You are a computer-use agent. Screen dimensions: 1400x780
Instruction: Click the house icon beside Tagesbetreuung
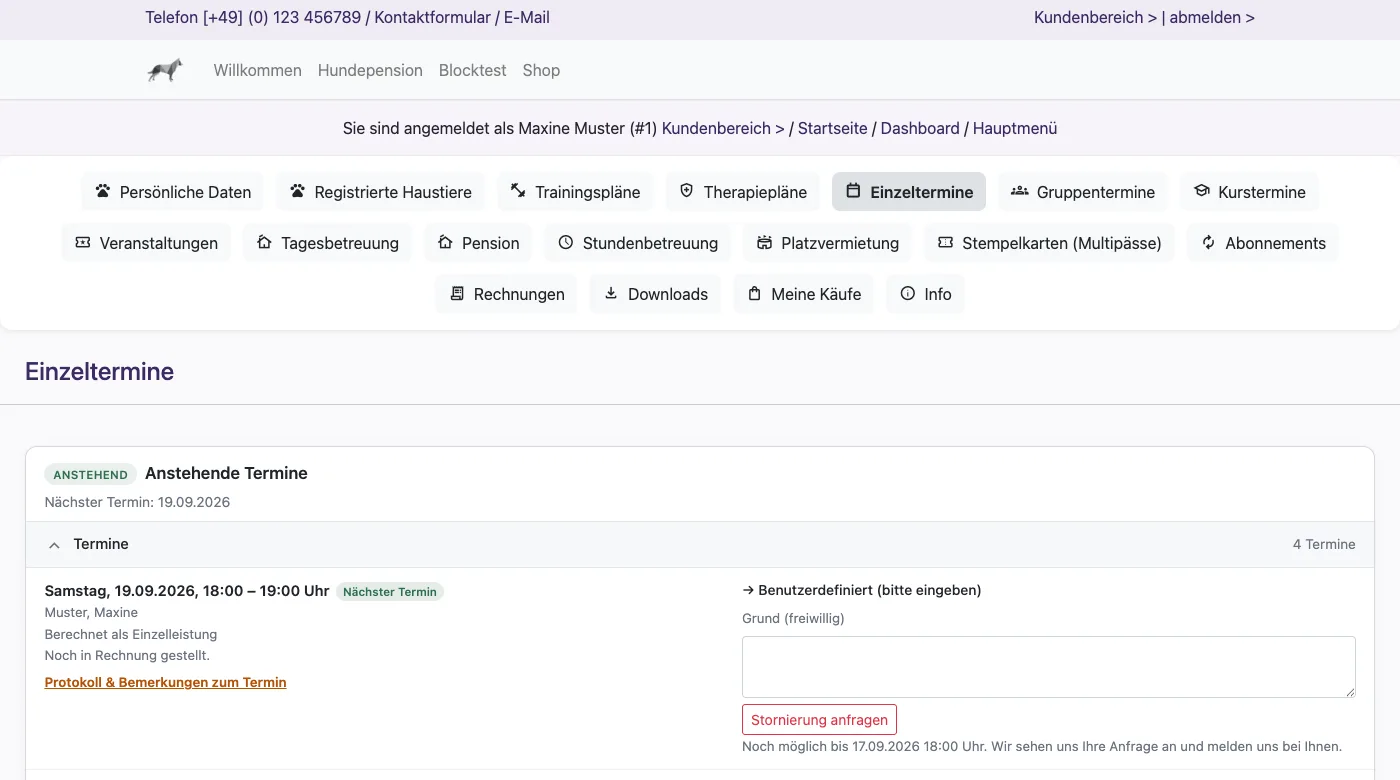click(x=264, y=242)
